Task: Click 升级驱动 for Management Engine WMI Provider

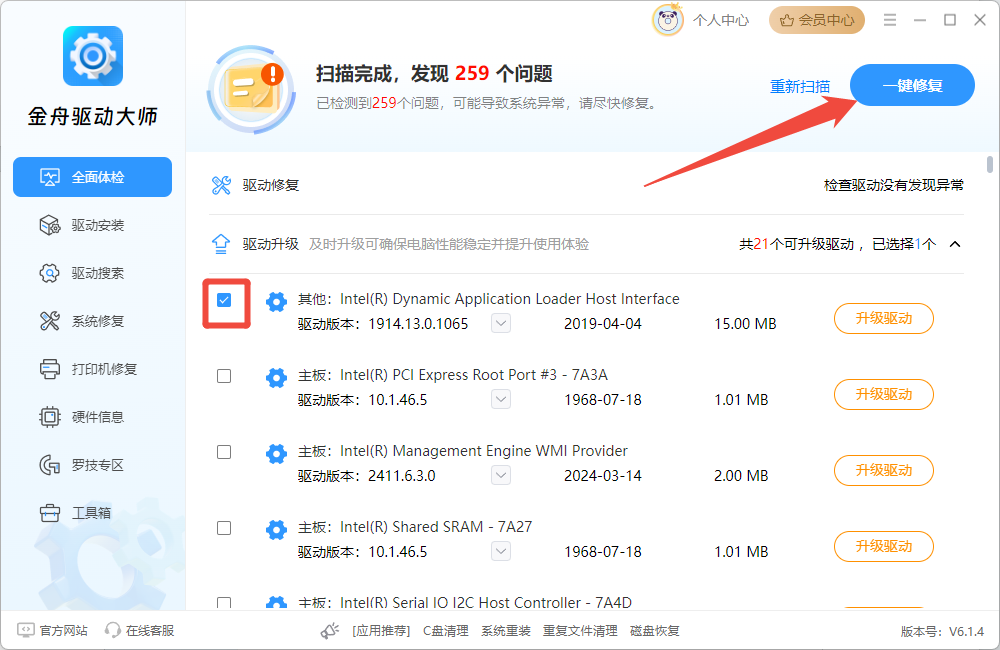Action: pyautogui.click(x=884, y=470)
